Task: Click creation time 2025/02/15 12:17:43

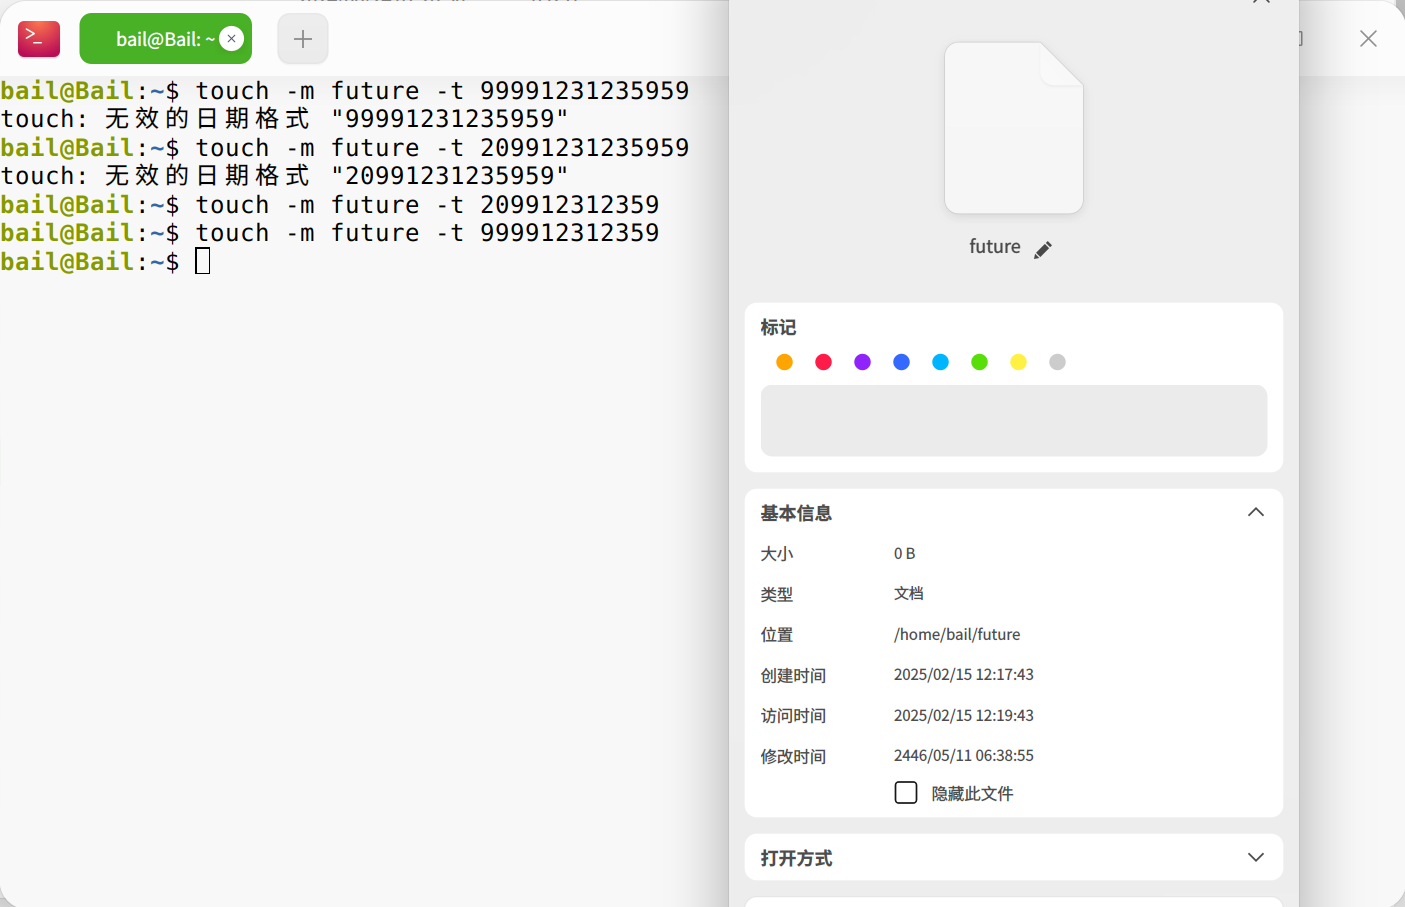Action: coord(964,675)
